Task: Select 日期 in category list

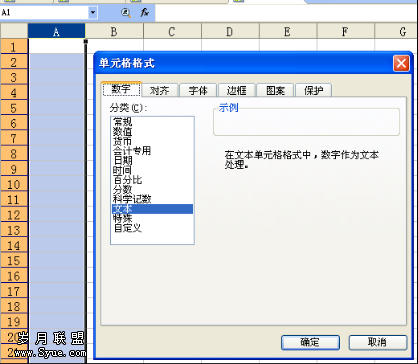Action: [x=152, y=160]
